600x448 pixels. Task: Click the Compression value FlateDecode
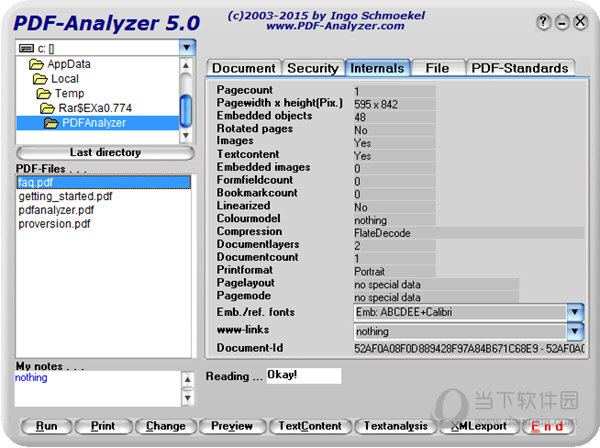(469, 233)
